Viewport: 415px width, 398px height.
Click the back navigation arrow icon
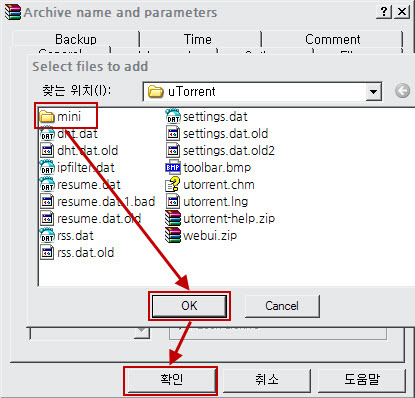pyautogui.click(x=402, y=91)
